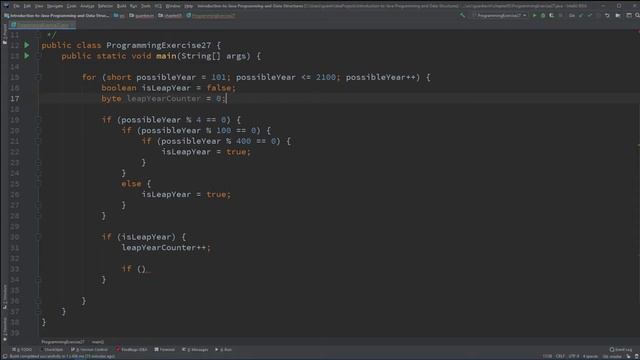Open the Edit menu
The image size is (640, 360).
pos(27,6)
